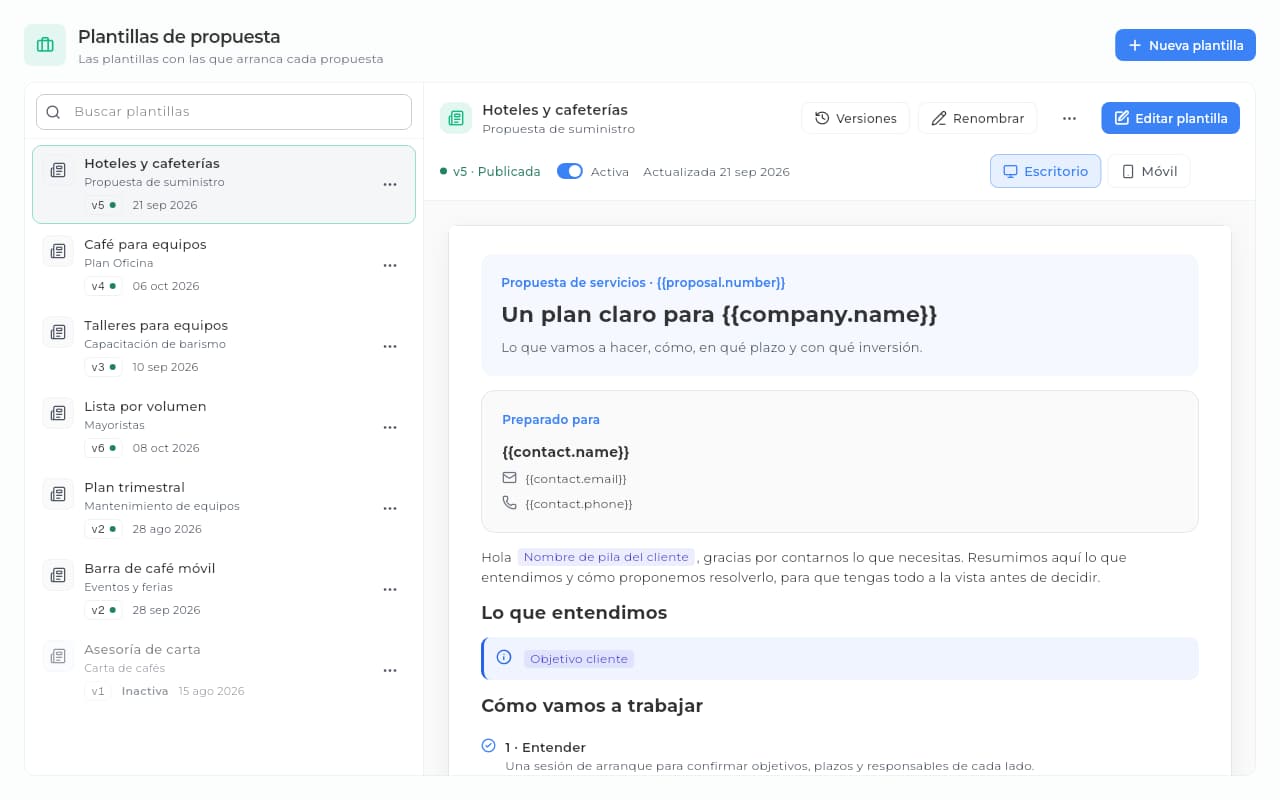
Task: Select the Talleres para equipos template name
Action: [x=156, y=325]
